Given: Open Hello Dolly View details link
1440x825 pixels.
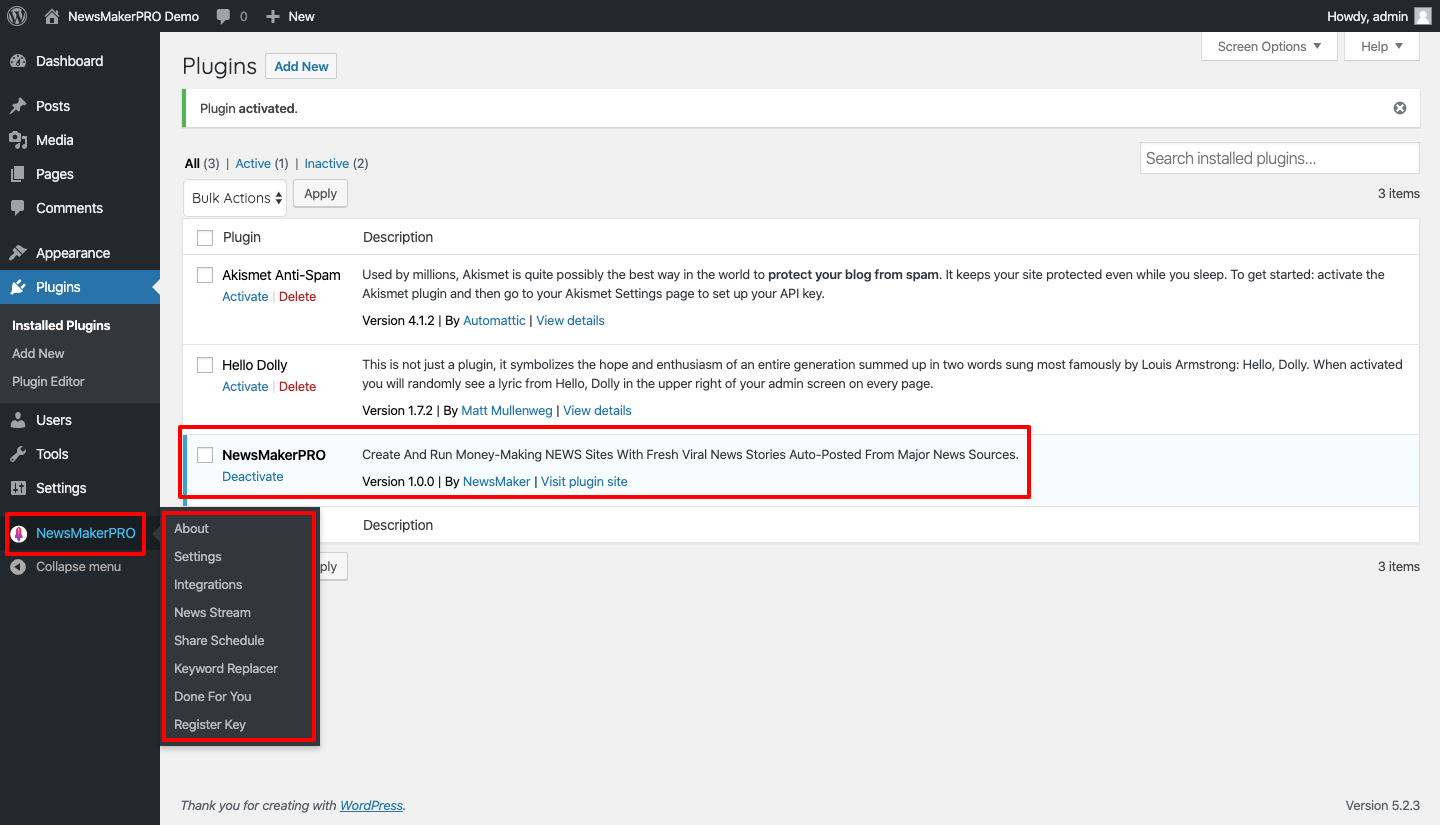Looking at the screenshot, I should (x=597, y=411).
